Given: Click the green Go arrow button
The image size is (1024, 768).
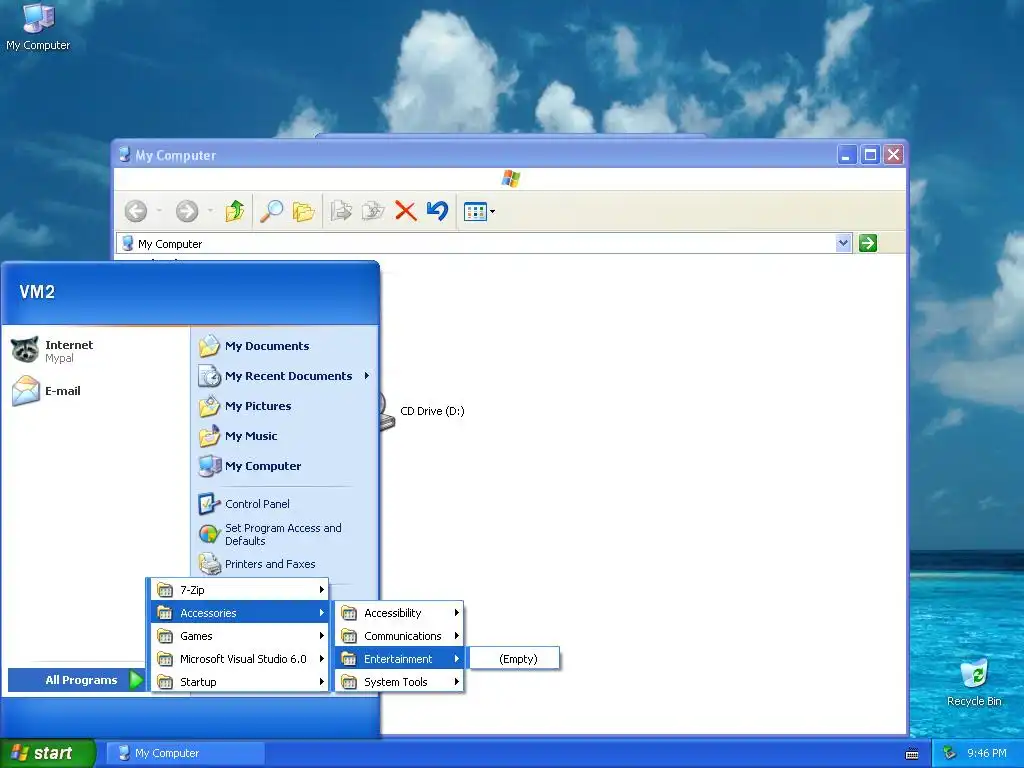Looking at the screenshot, I should [868, 243].
